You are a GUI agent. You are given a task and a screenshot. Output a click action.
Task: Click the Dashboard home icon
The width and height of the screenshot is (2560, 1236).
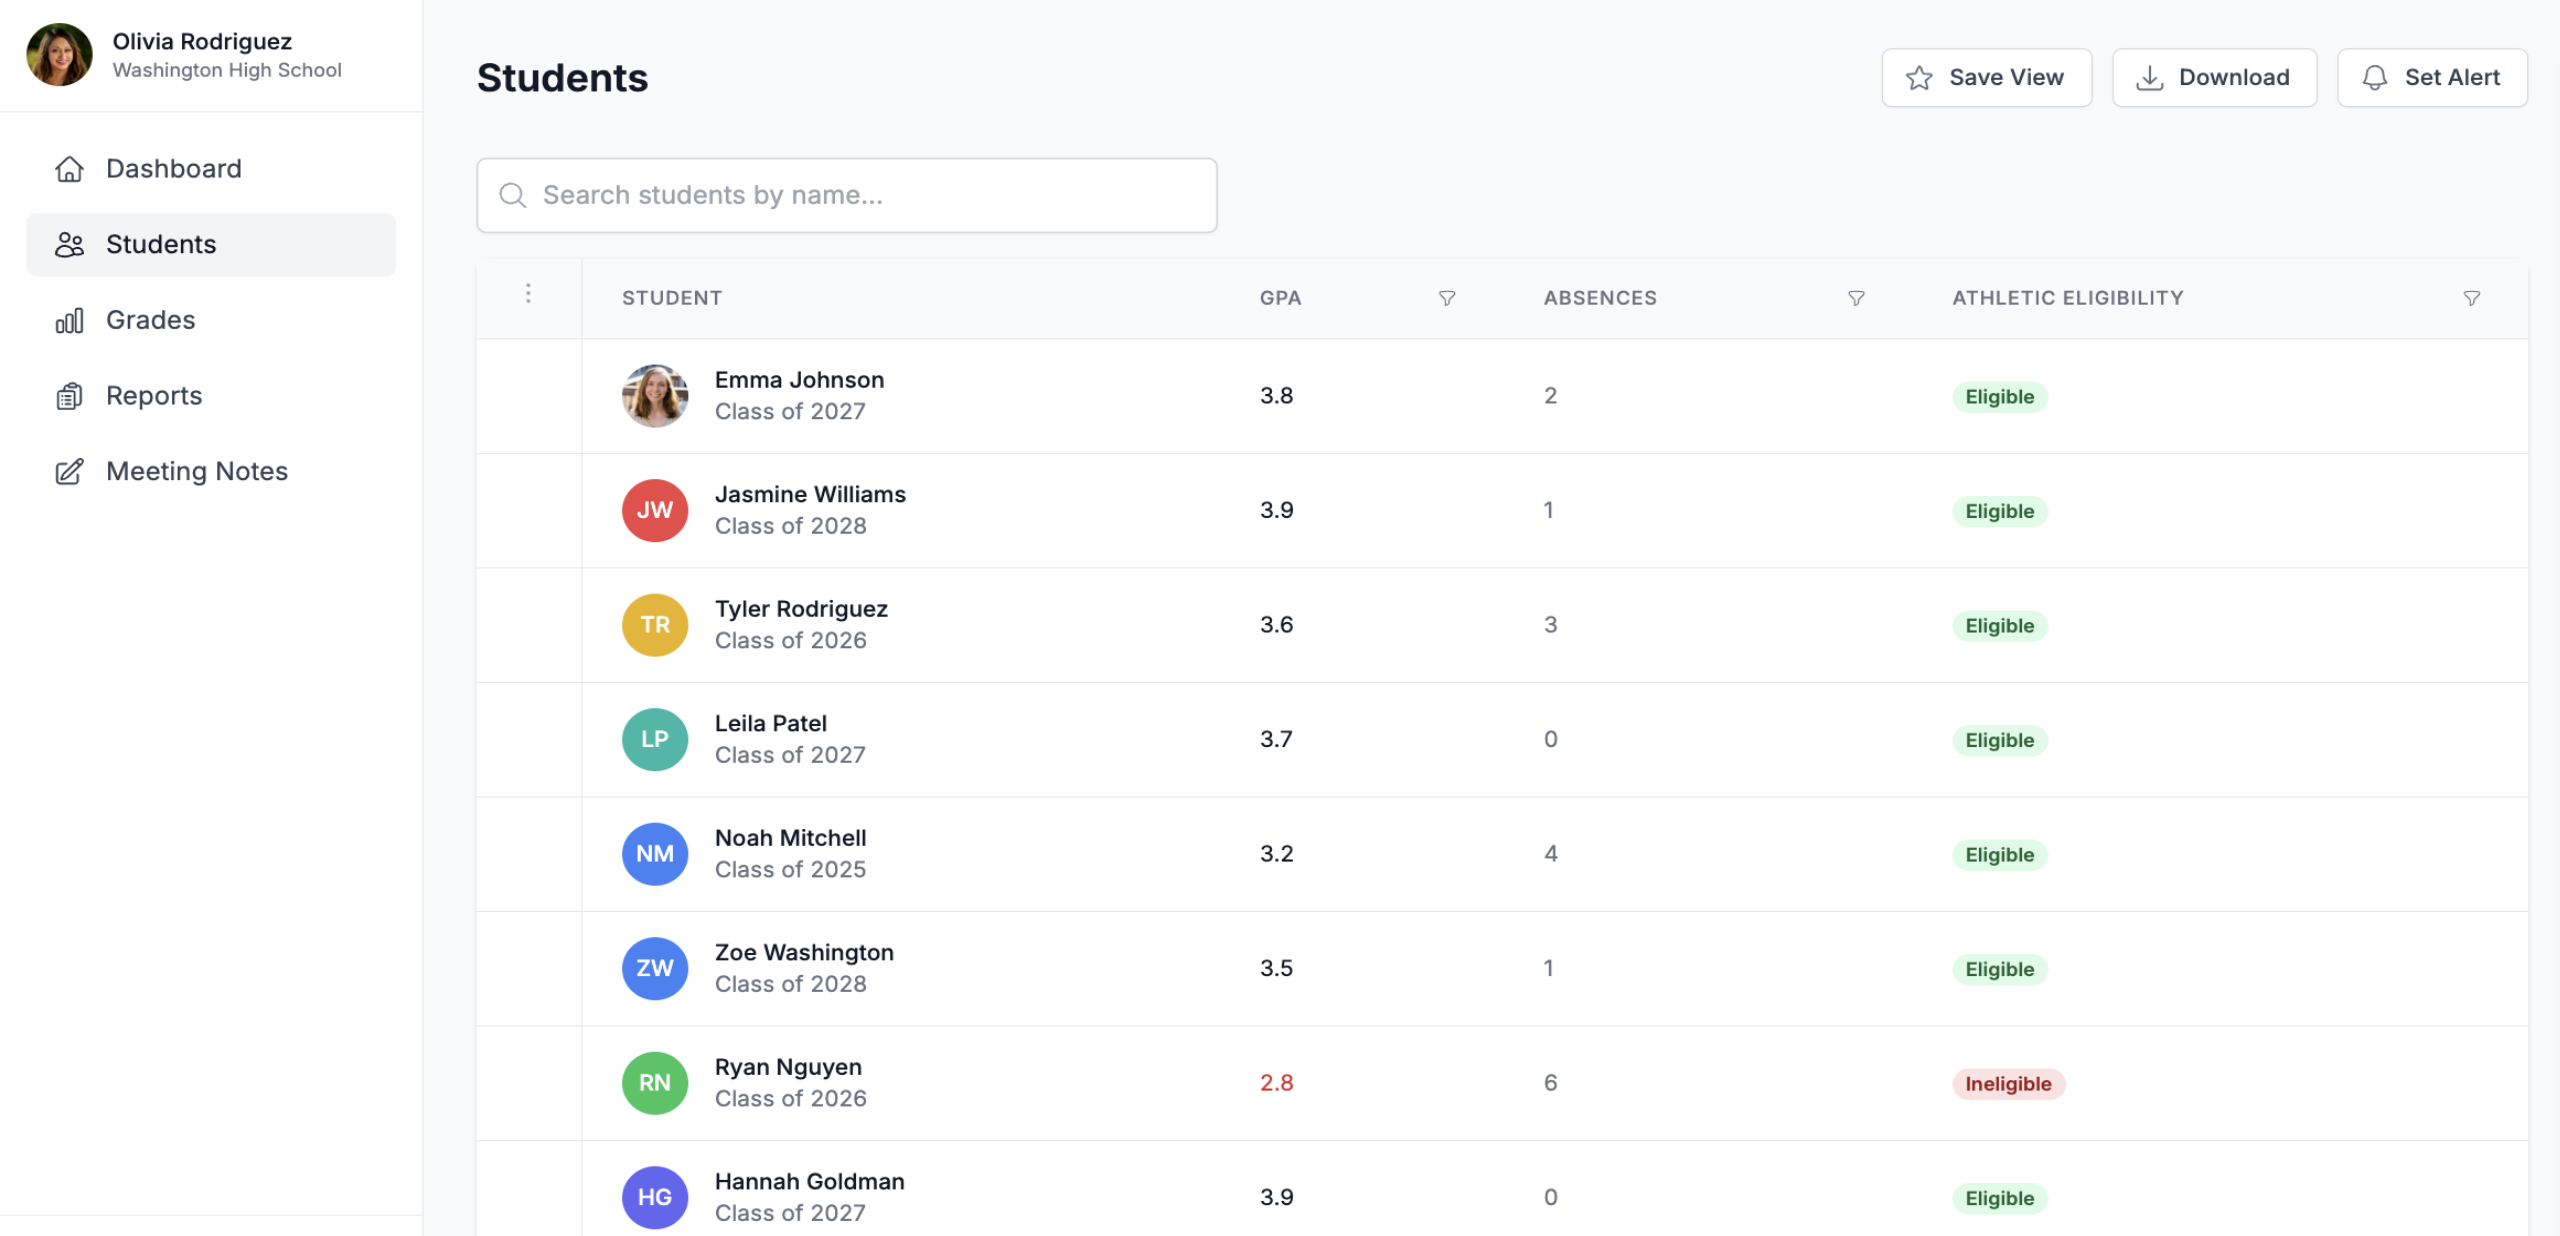coord(69,169)
